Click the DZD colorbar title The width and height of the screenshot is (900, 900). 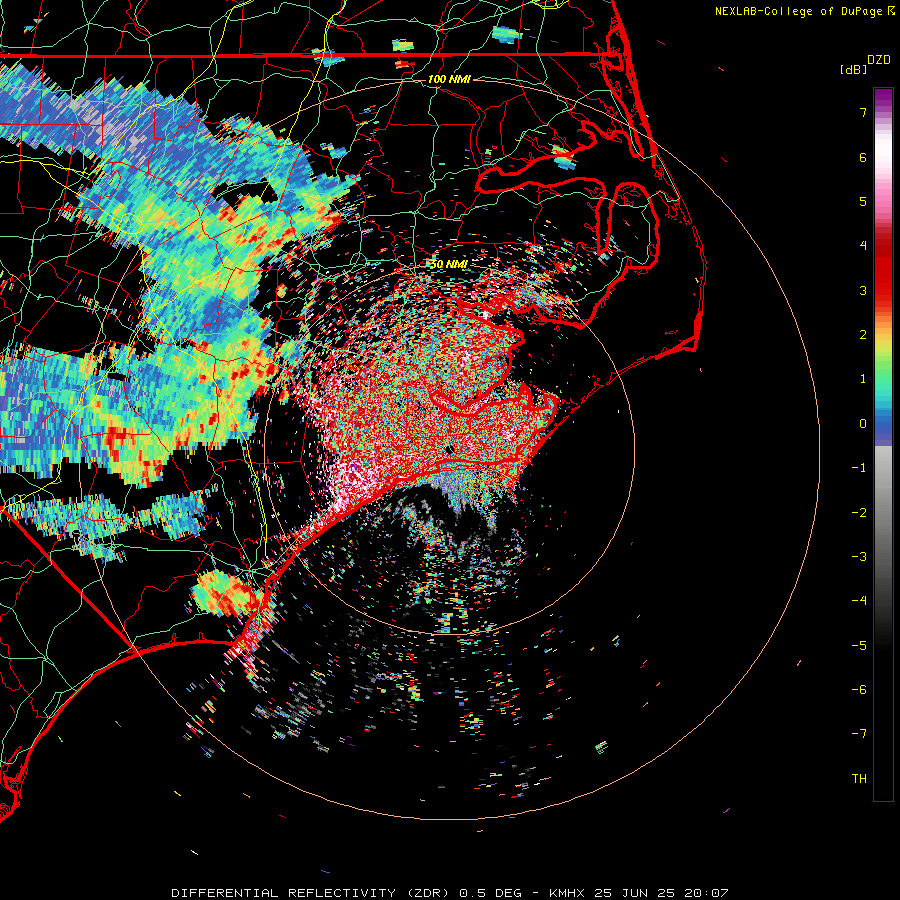879,60
